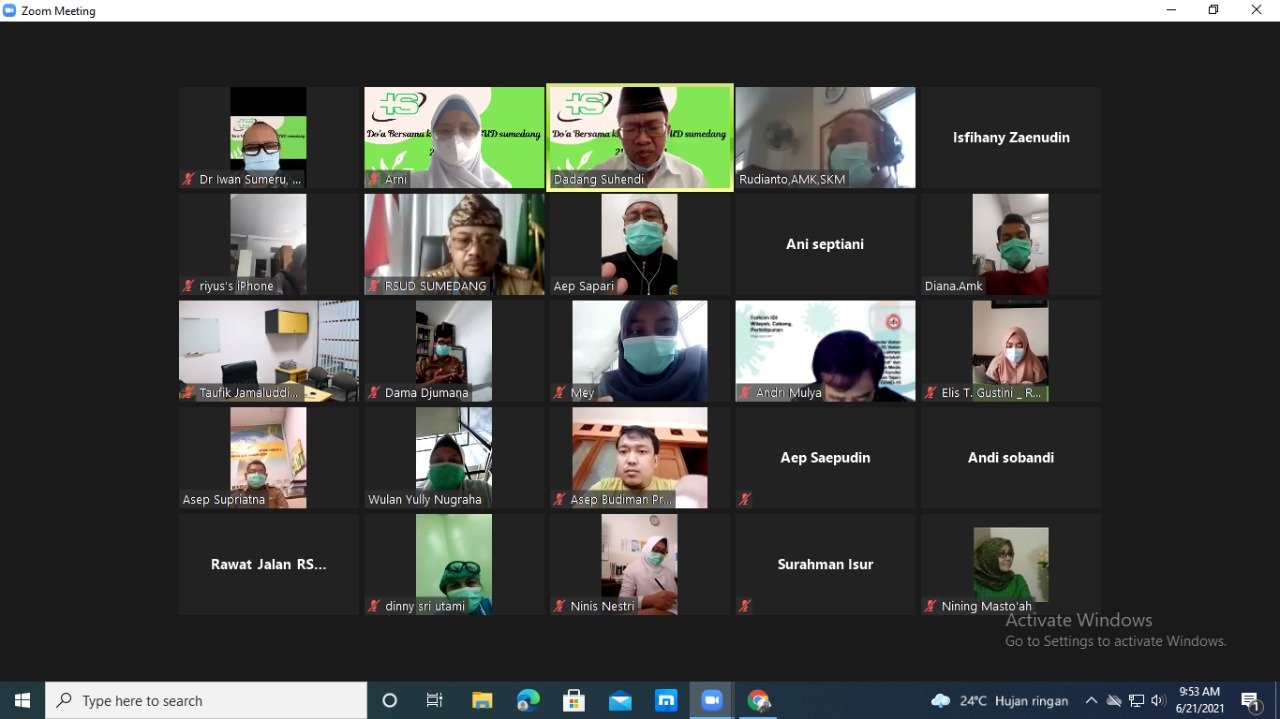Open the volume control in system tray
Viewport: 1280px width, 719px height.
point(1158,701)
